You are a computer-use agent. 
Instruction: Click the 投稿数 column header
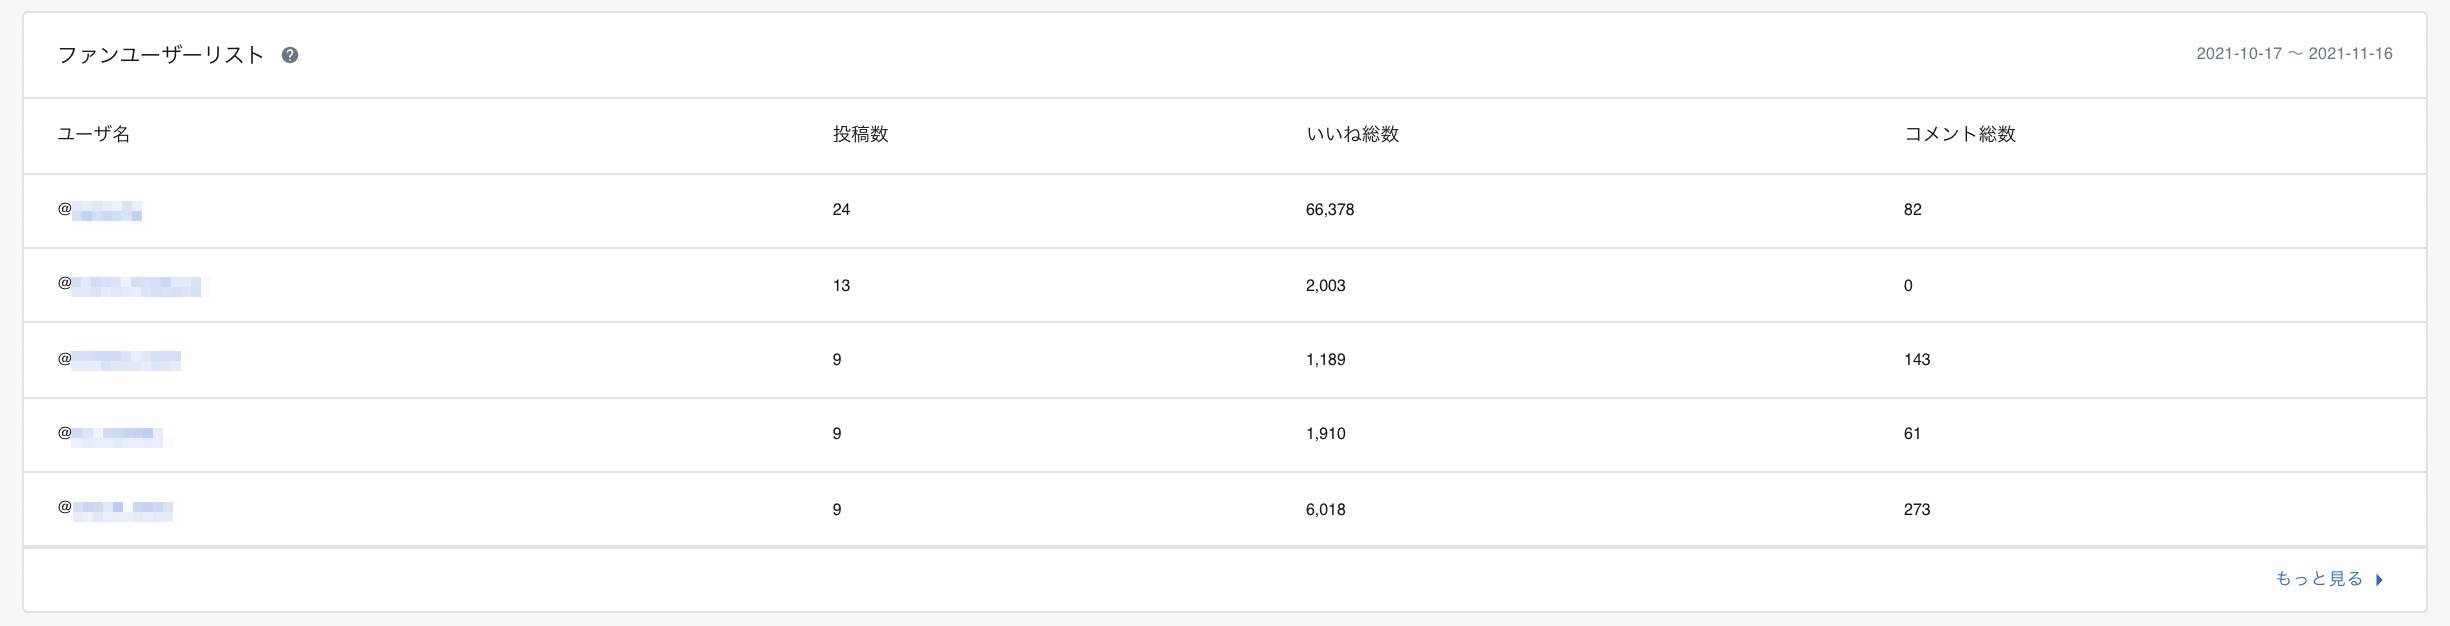(860, 134)
